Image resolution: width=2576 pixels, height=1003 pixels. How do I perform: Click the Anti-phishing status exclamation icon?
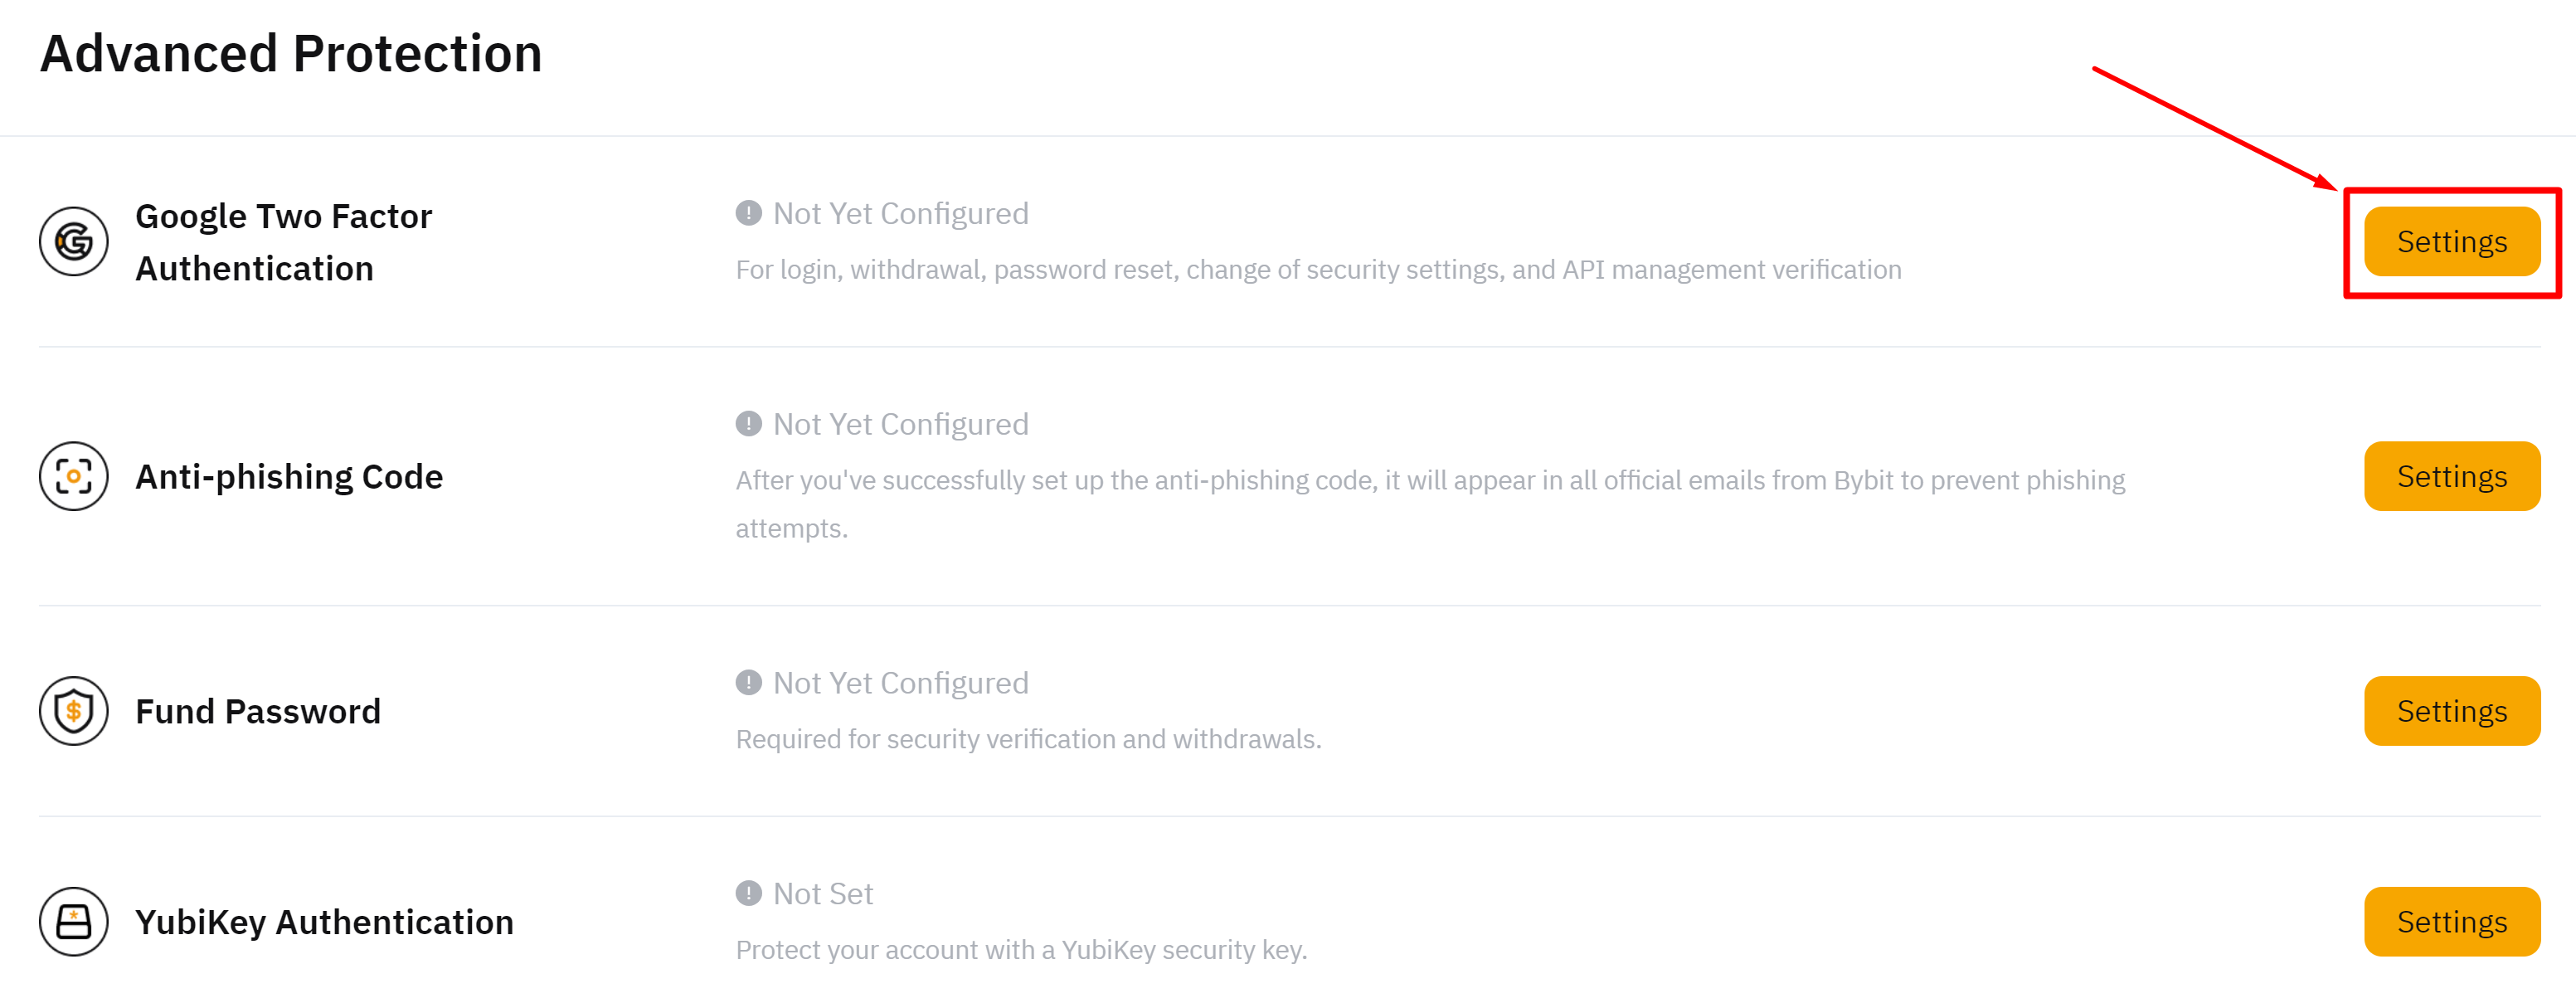(748, 424)
